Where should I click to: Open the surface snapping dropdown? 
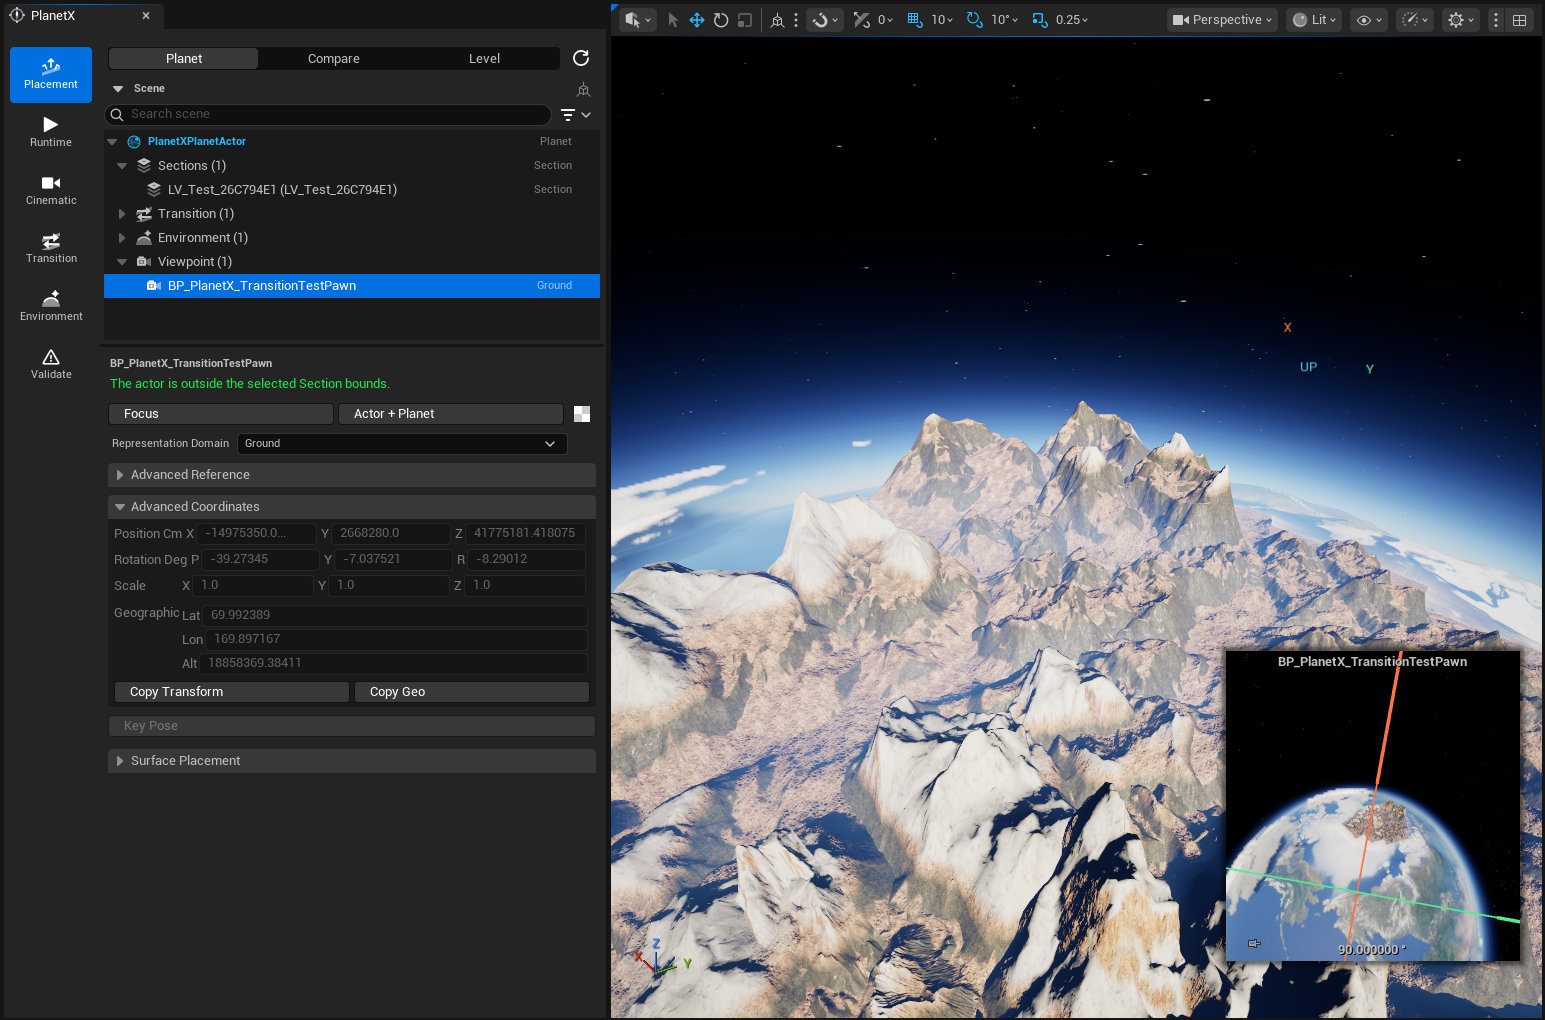[x=825, y=20]
